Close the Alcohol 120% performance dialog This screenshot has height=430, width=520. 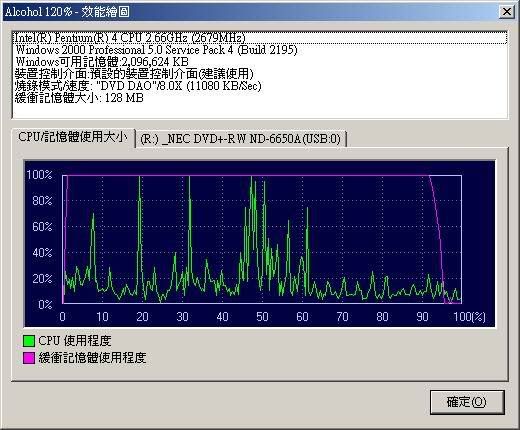pos(506,12)
